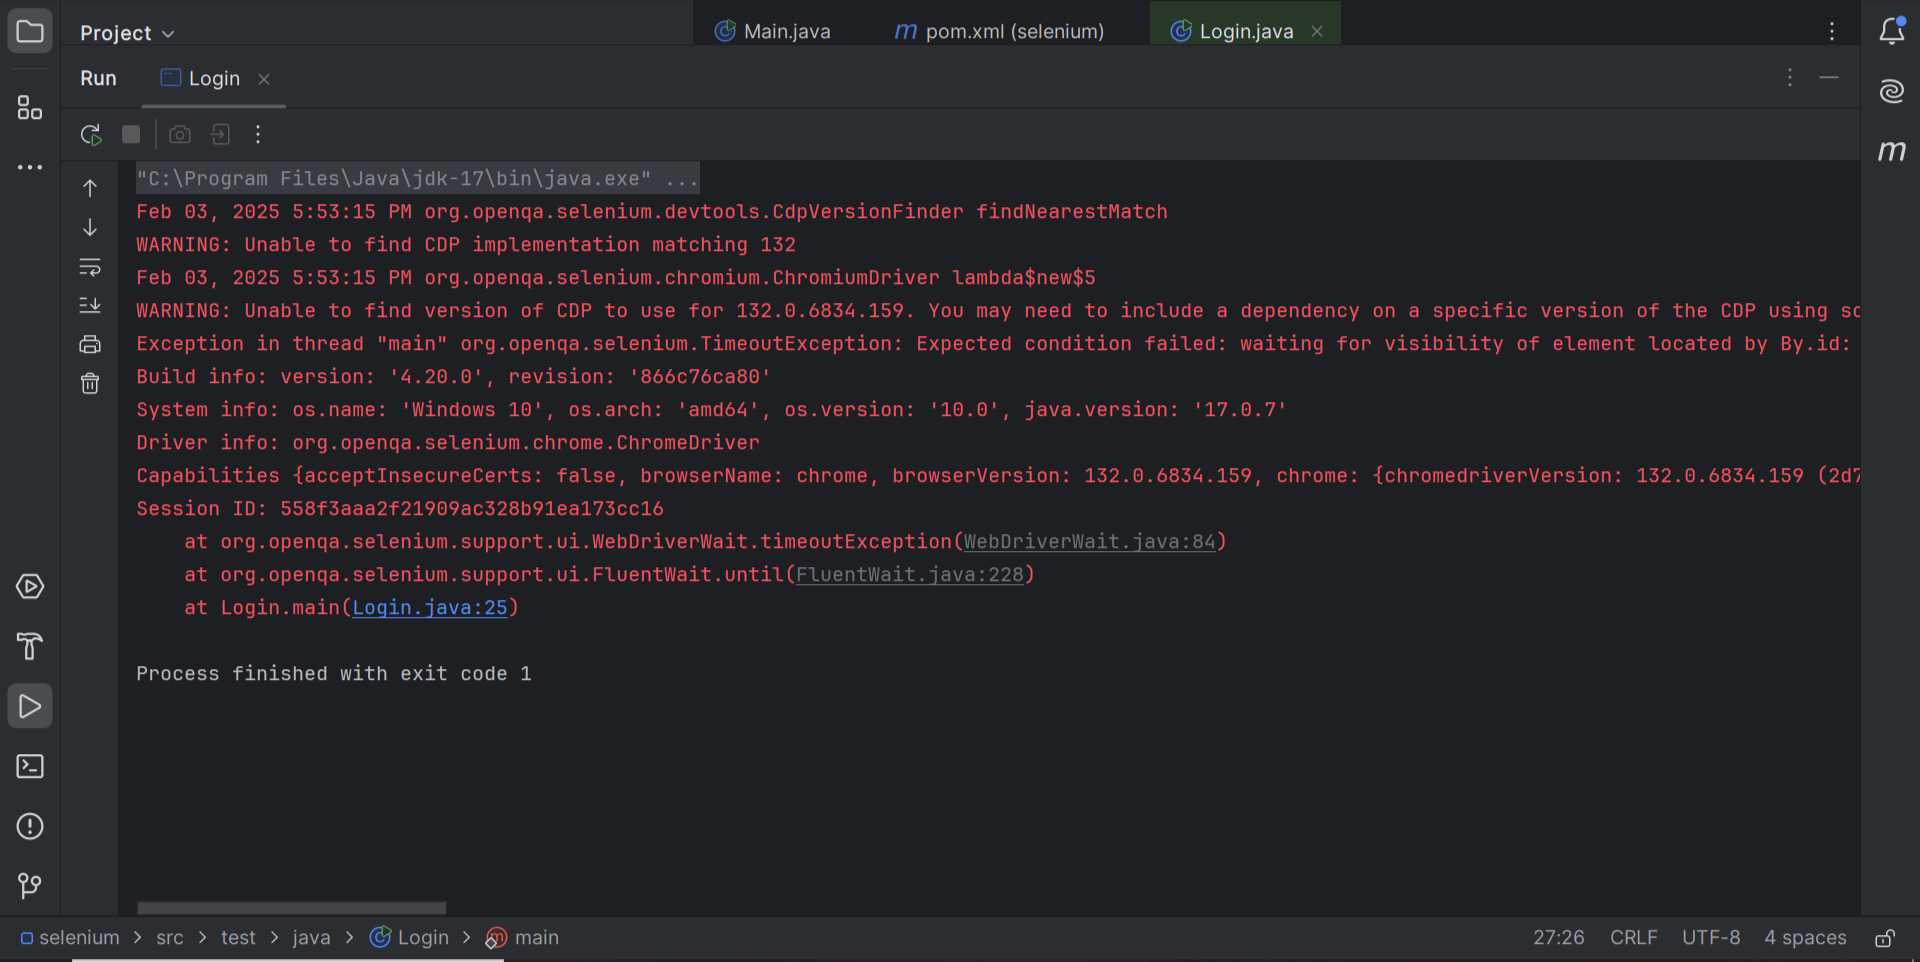Open Run tool window options menu

pos(1790,77)
